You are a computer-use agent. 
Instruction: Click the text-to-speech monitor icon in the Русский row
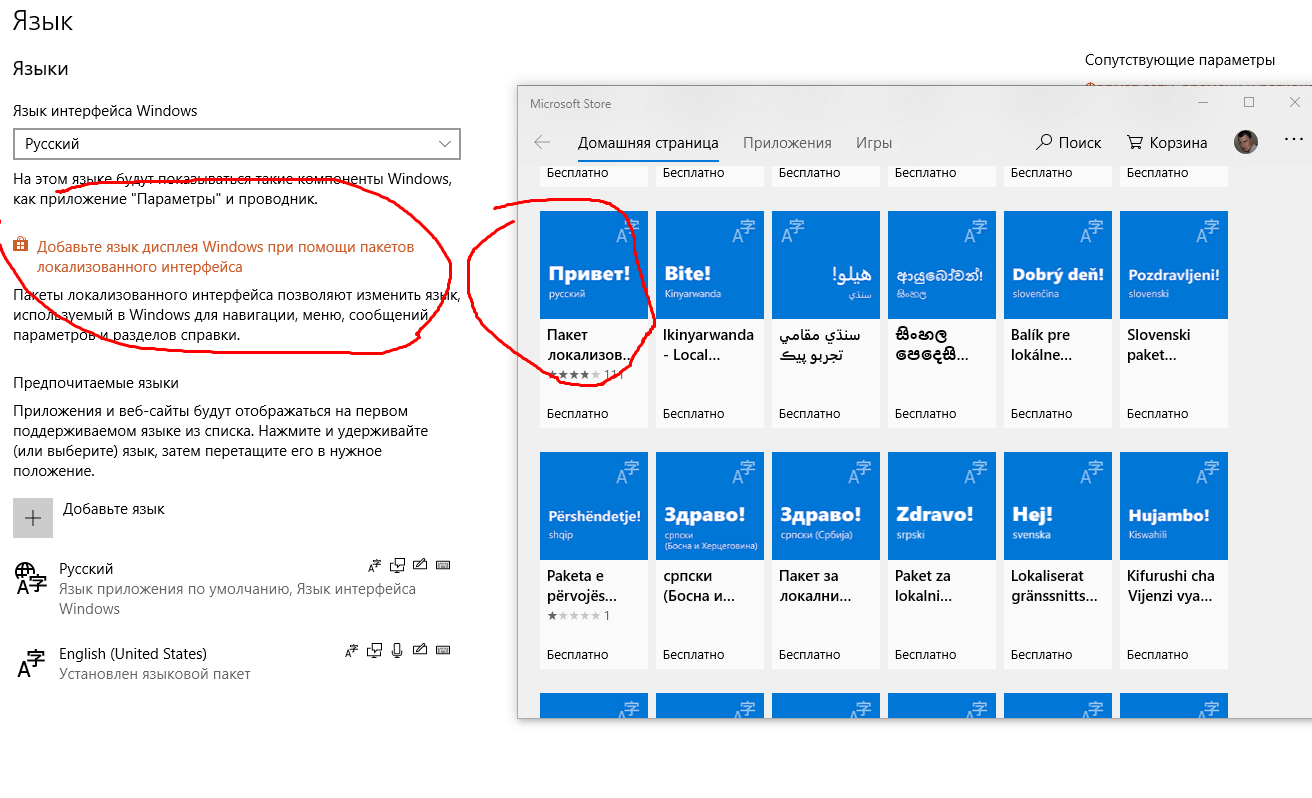[398, 565]
